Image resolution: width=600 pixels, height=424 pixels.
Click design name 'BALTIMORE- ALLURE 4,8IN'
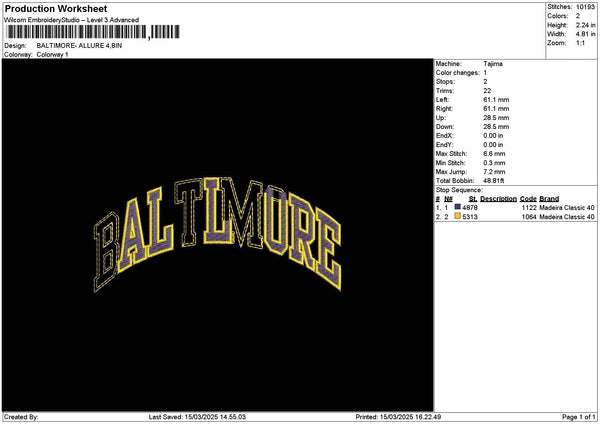79,46
